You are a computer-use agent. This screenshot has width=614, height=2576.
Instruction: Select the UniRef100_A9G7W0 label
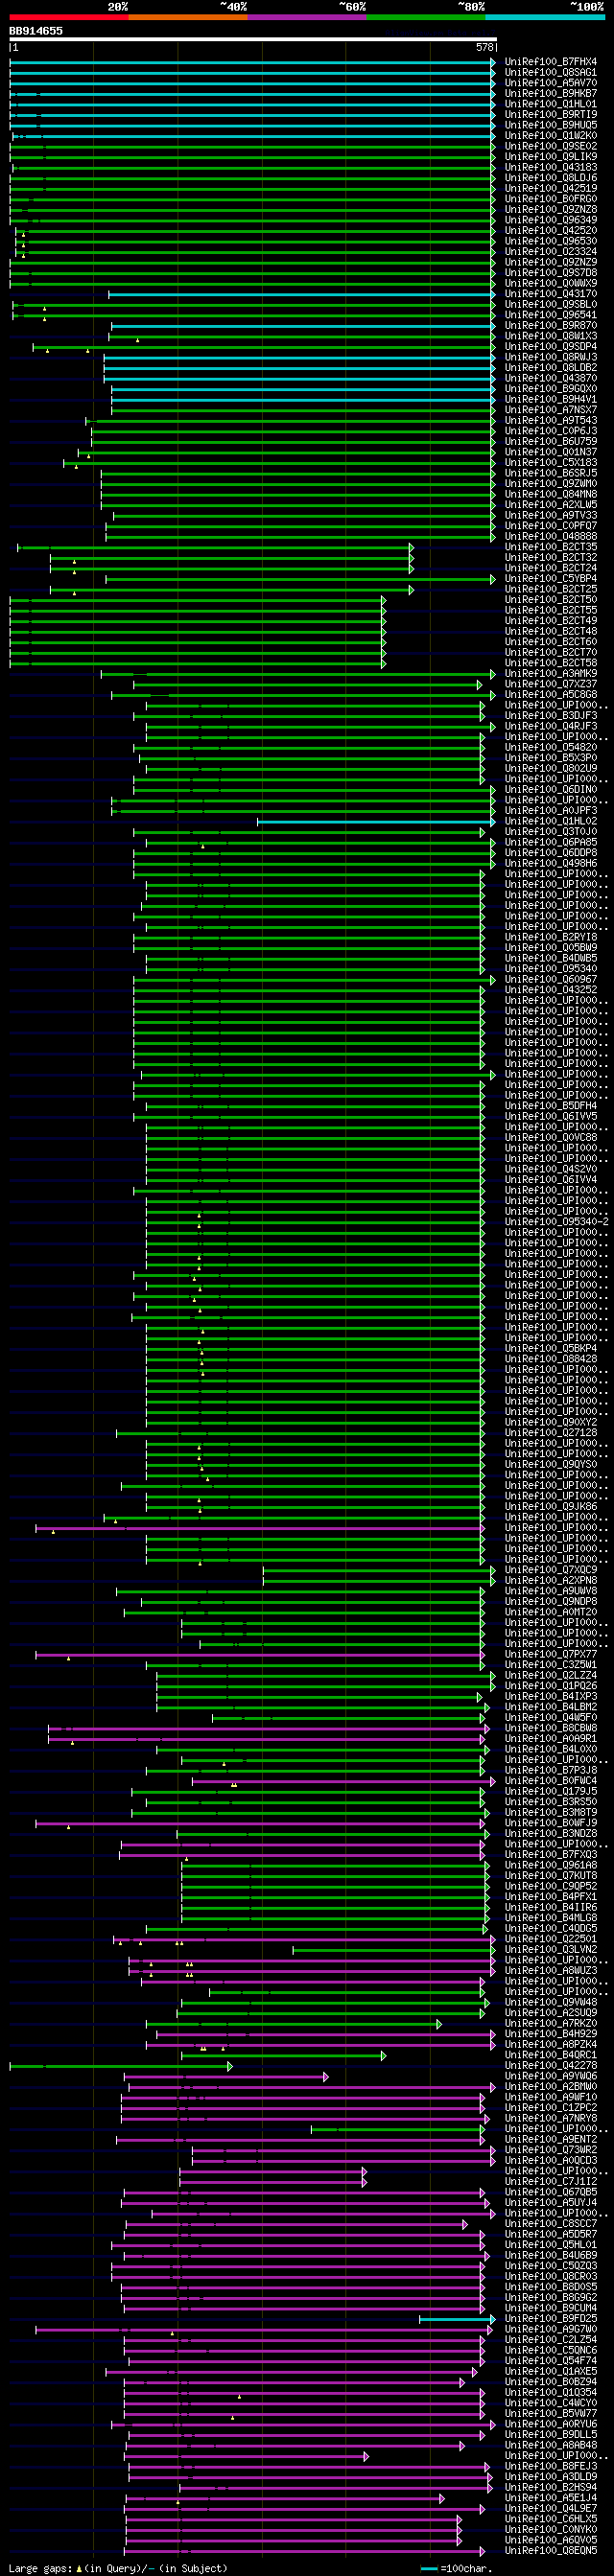551,2330
